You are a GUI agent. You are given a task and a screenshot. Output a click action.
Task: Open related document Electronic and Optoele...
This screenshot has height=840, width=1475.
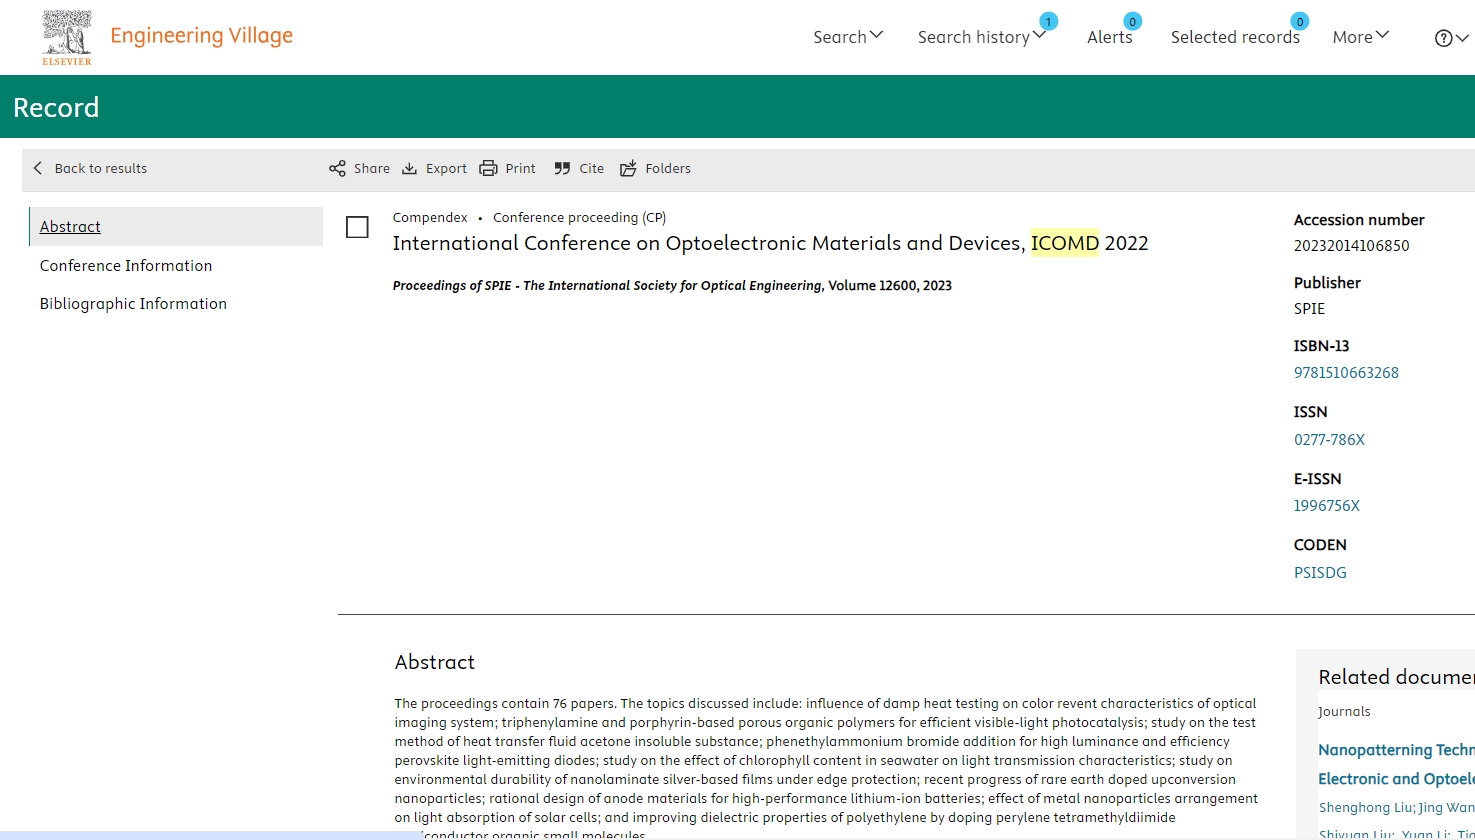(1396, 779)
